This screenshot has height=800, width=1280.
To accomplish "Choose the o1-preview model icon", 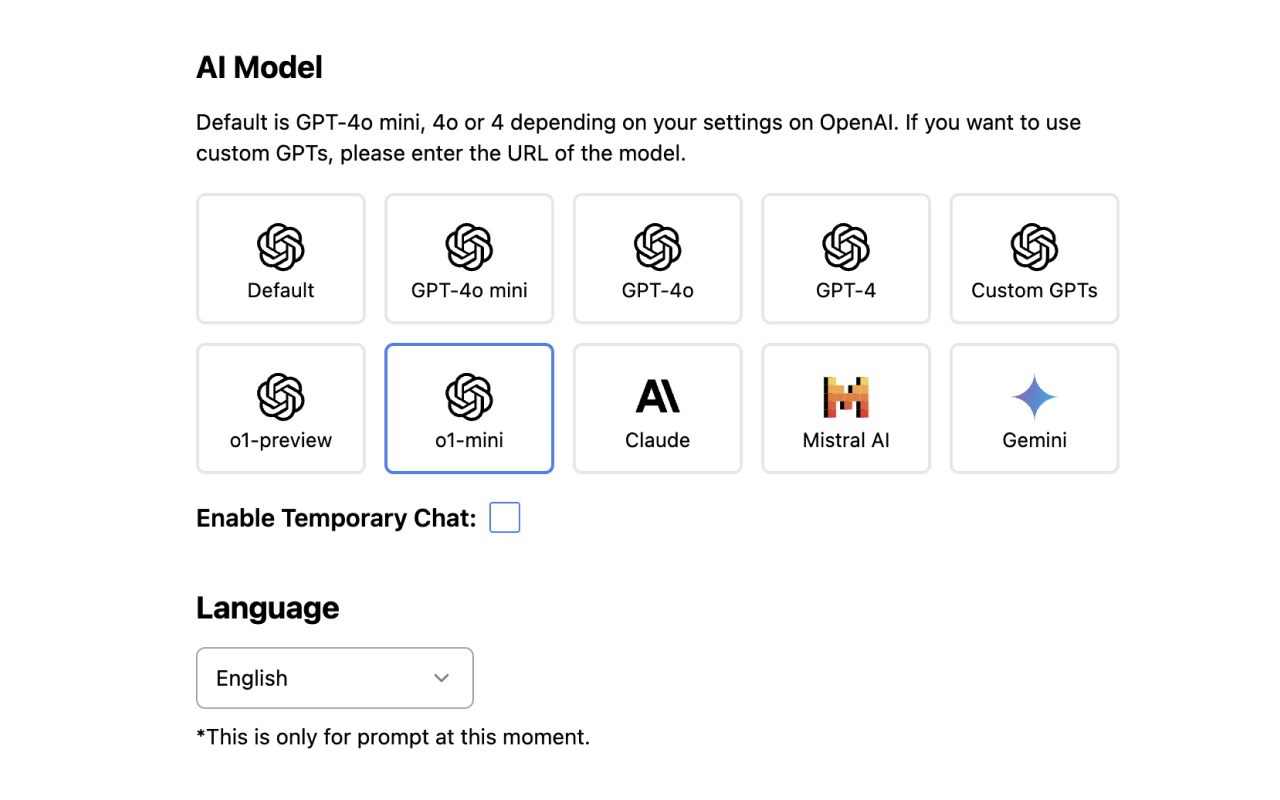I will pos(281,396).
